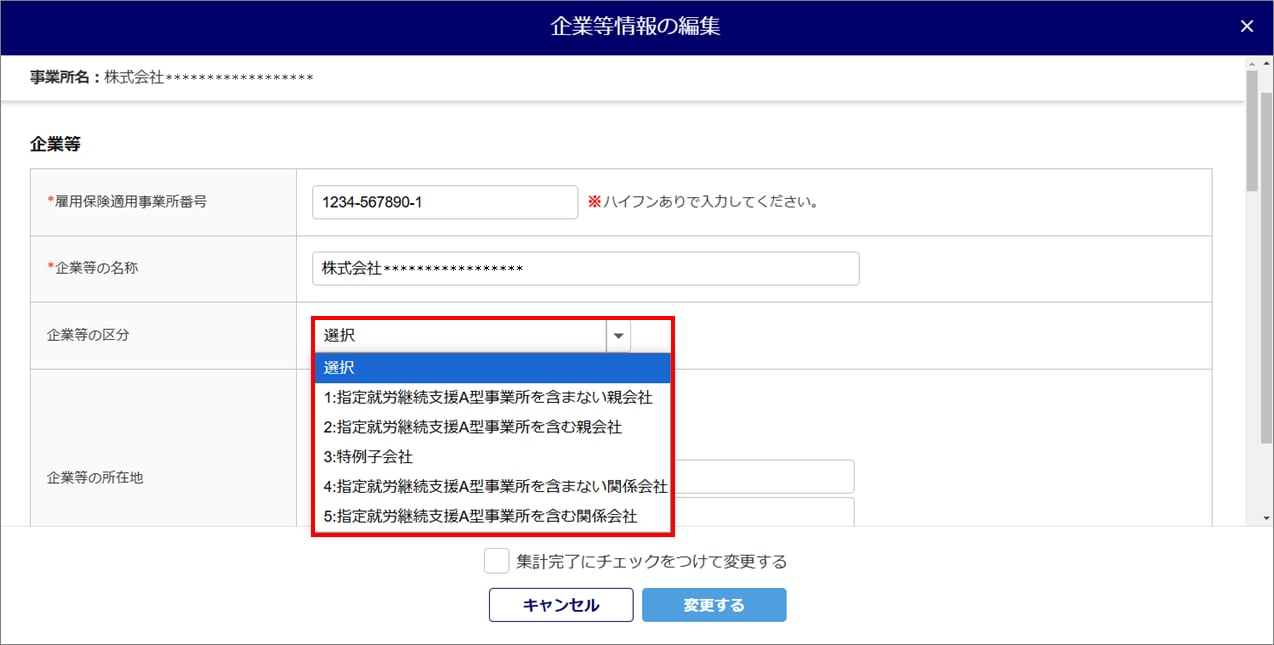Click the 雇用保険適用事業所番号 input field
This screenshot has height=645, width=1274.
point(445,202)
